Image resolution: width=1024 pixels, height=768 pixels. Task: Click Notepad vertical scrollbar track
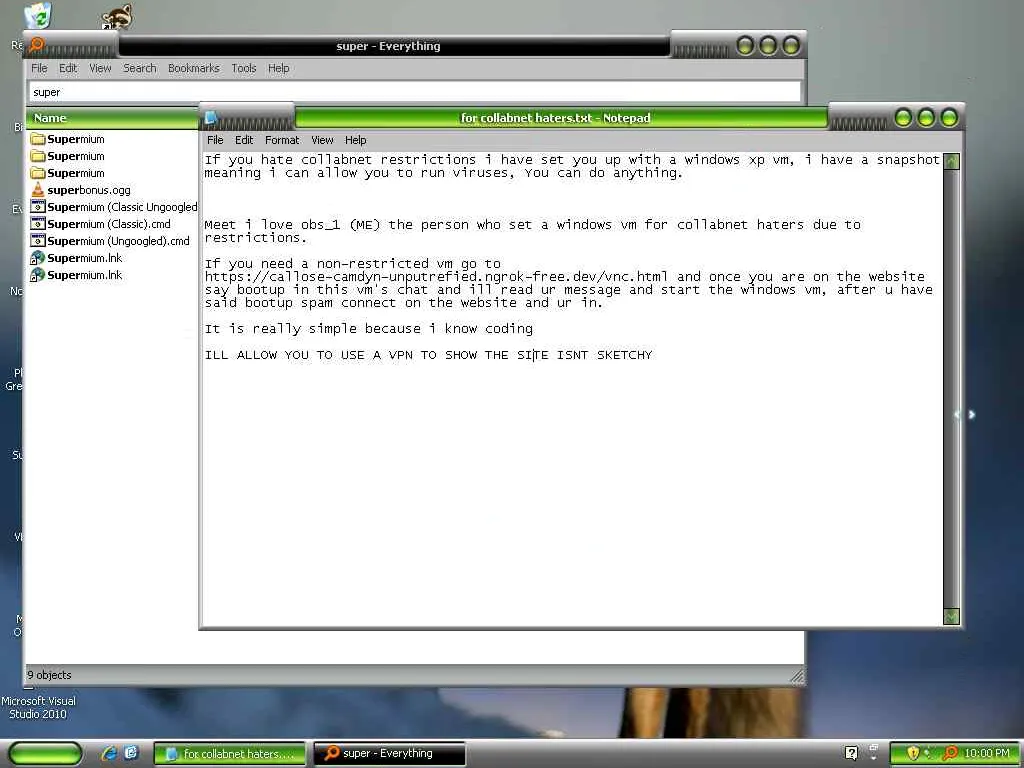click(952, 388)
